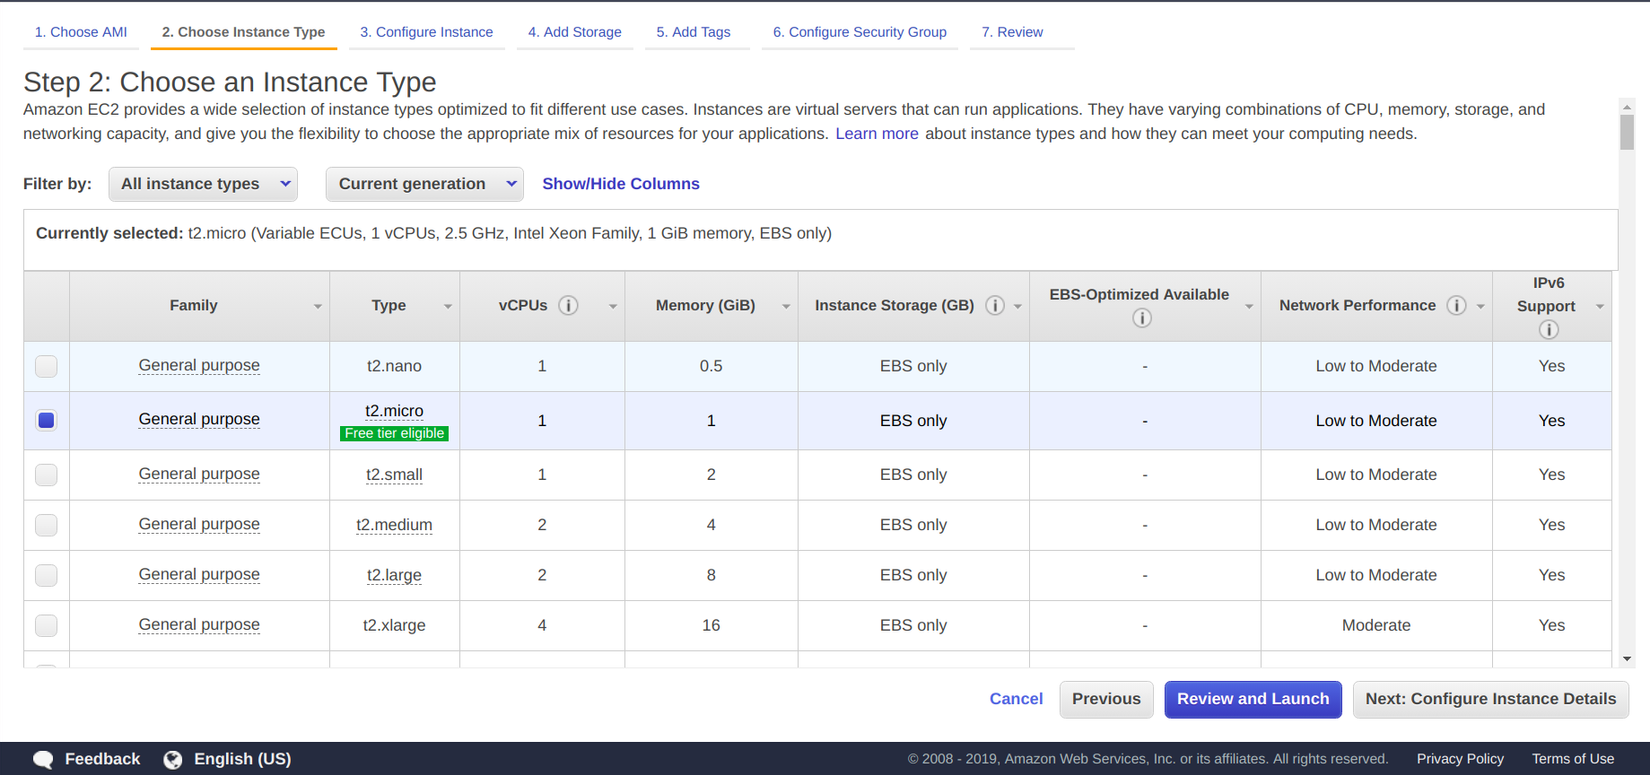Click the scrollbar up arrow
Viewport: 1650px width, 775px height.
coord(1627,106)
